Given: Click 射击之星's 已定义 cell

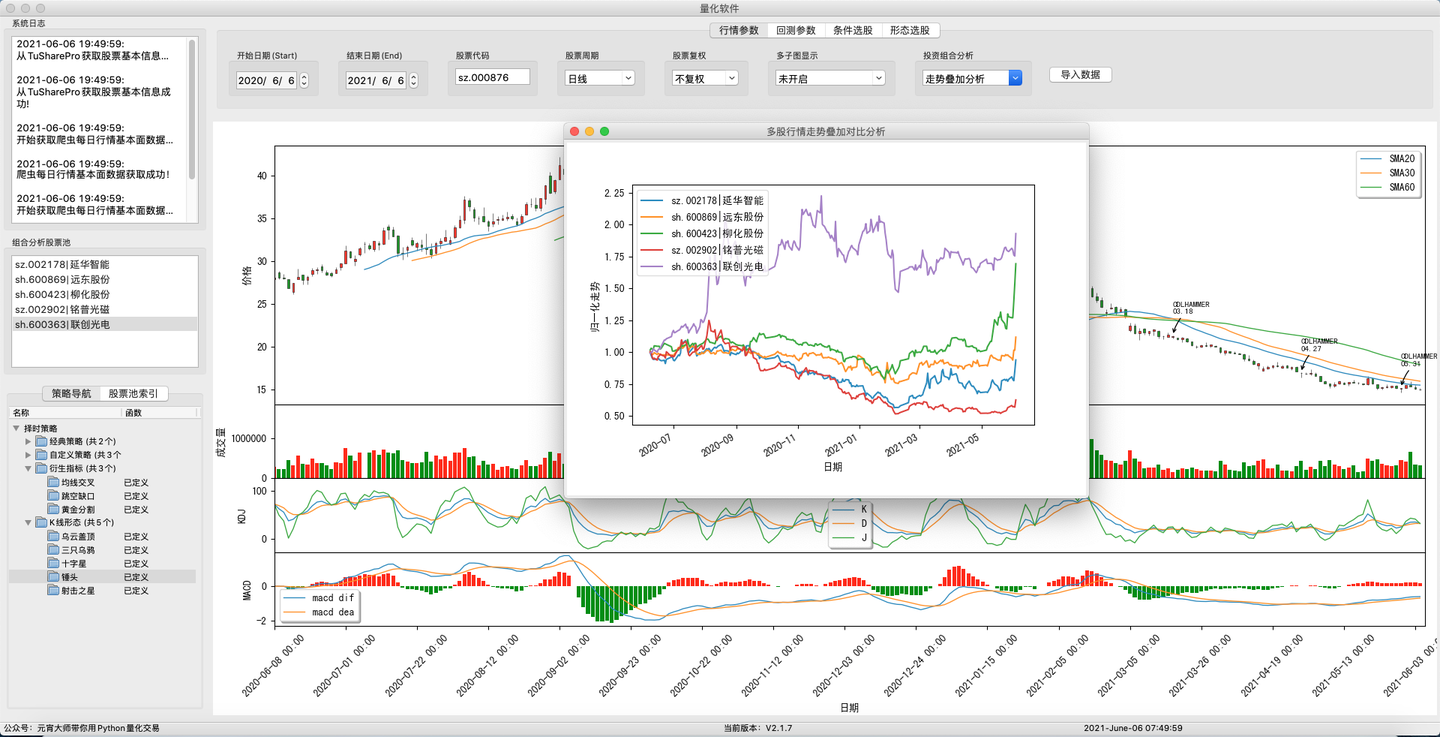Looking at the screenshot, I should (136, 590).
